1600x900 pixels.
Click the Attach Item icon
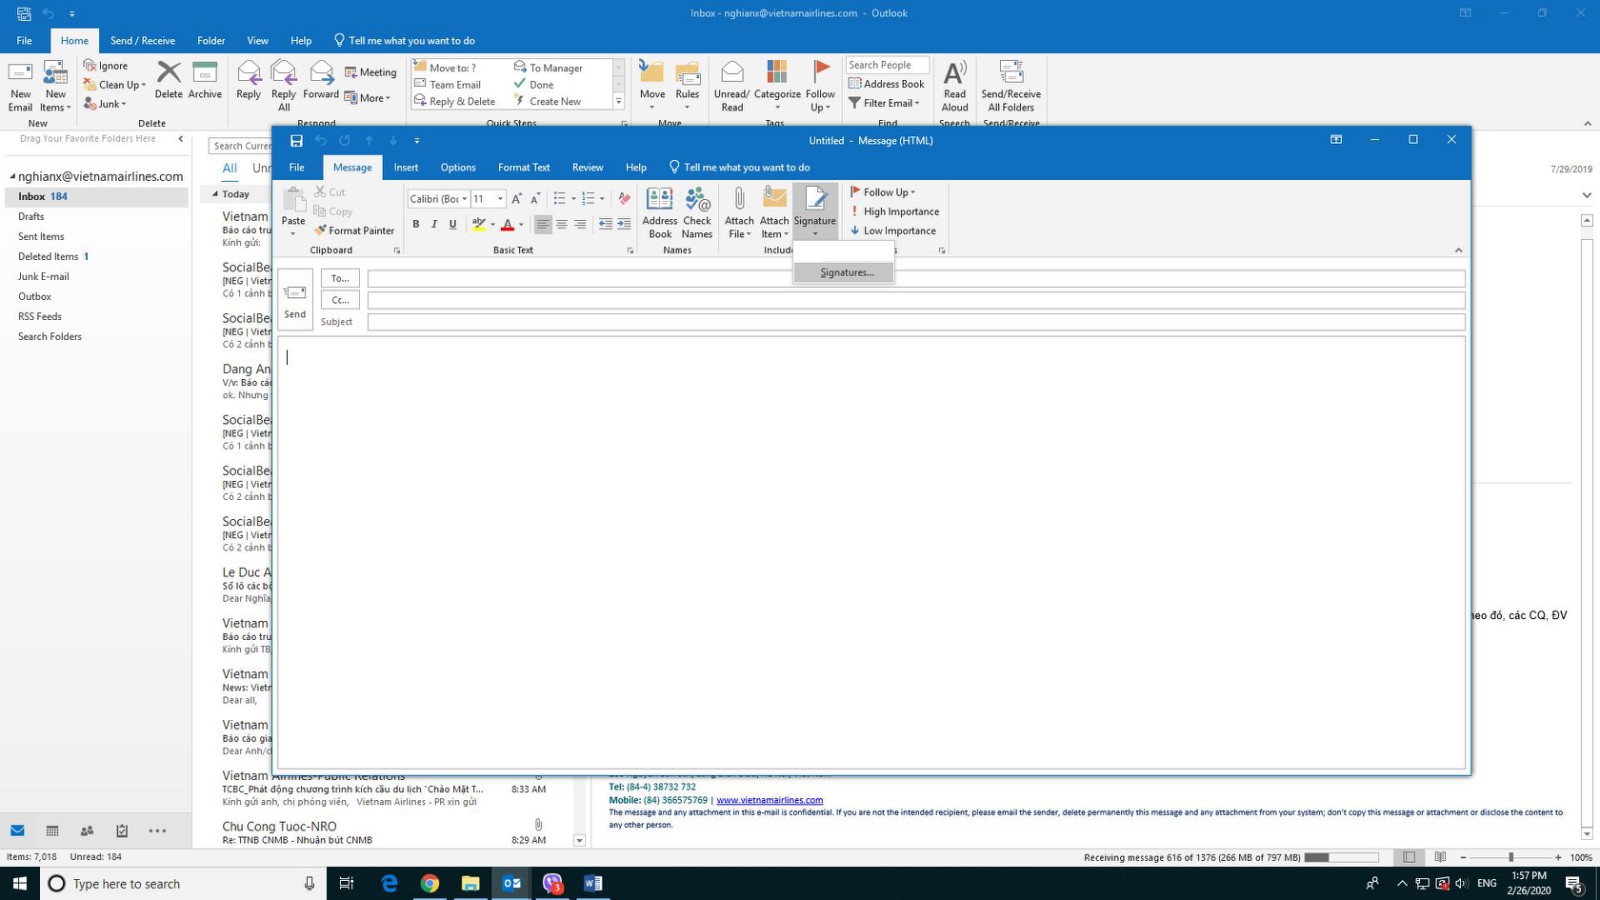coord(774,213)
